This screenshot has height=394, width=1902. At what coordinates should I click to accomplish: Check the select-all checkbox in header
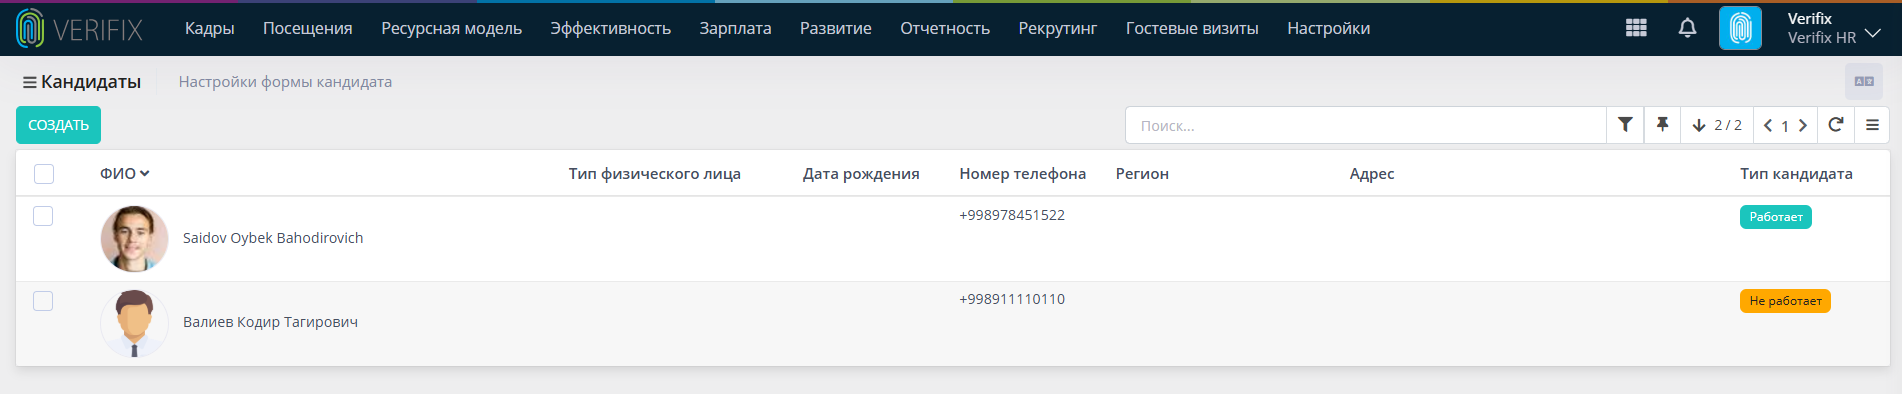click(x=44, y=174)
